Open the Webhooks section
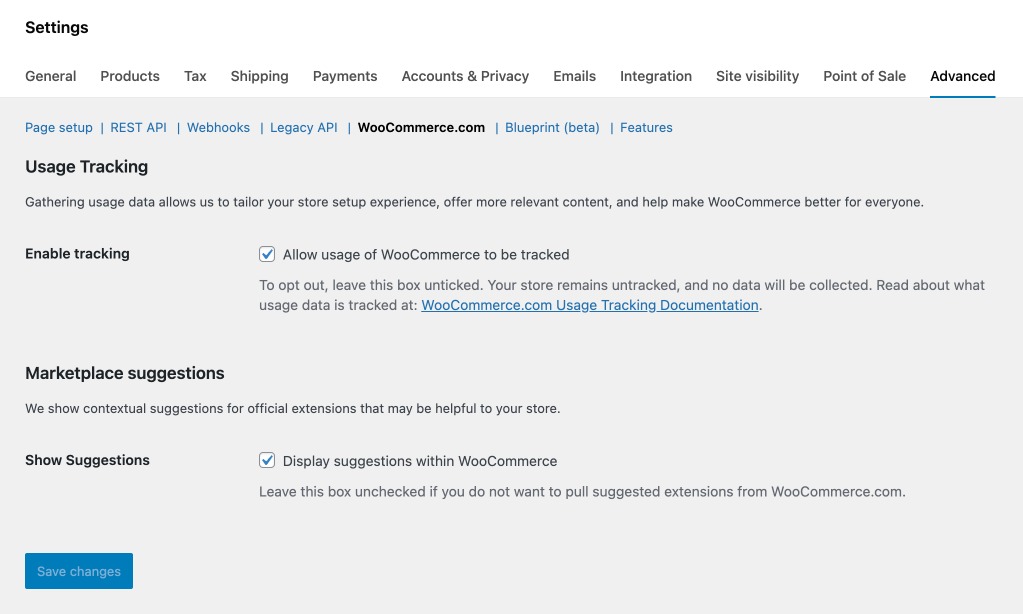The height and width of the screenshot is (614, 1023). pyautogui.click(x=218, y=127)
